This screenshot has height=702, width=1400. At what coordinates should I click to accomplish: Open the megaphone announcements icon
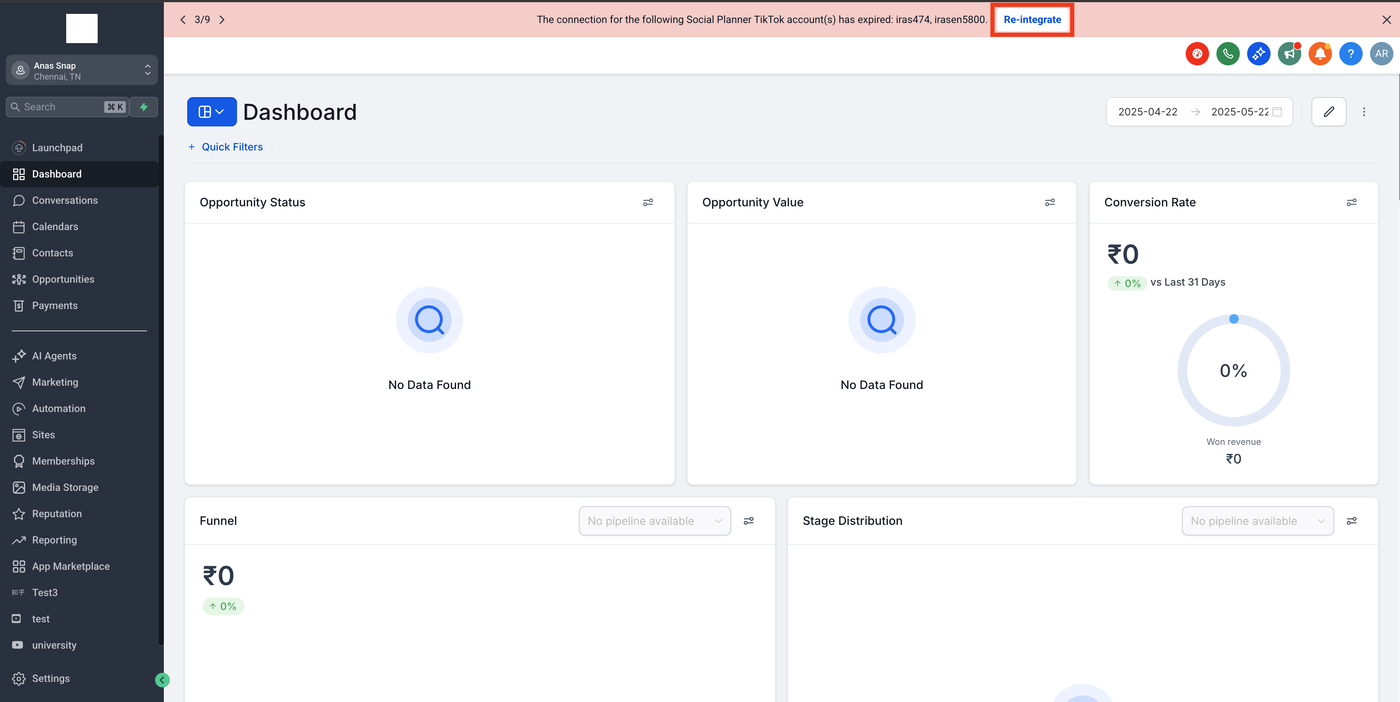(x=1289, y=54)
